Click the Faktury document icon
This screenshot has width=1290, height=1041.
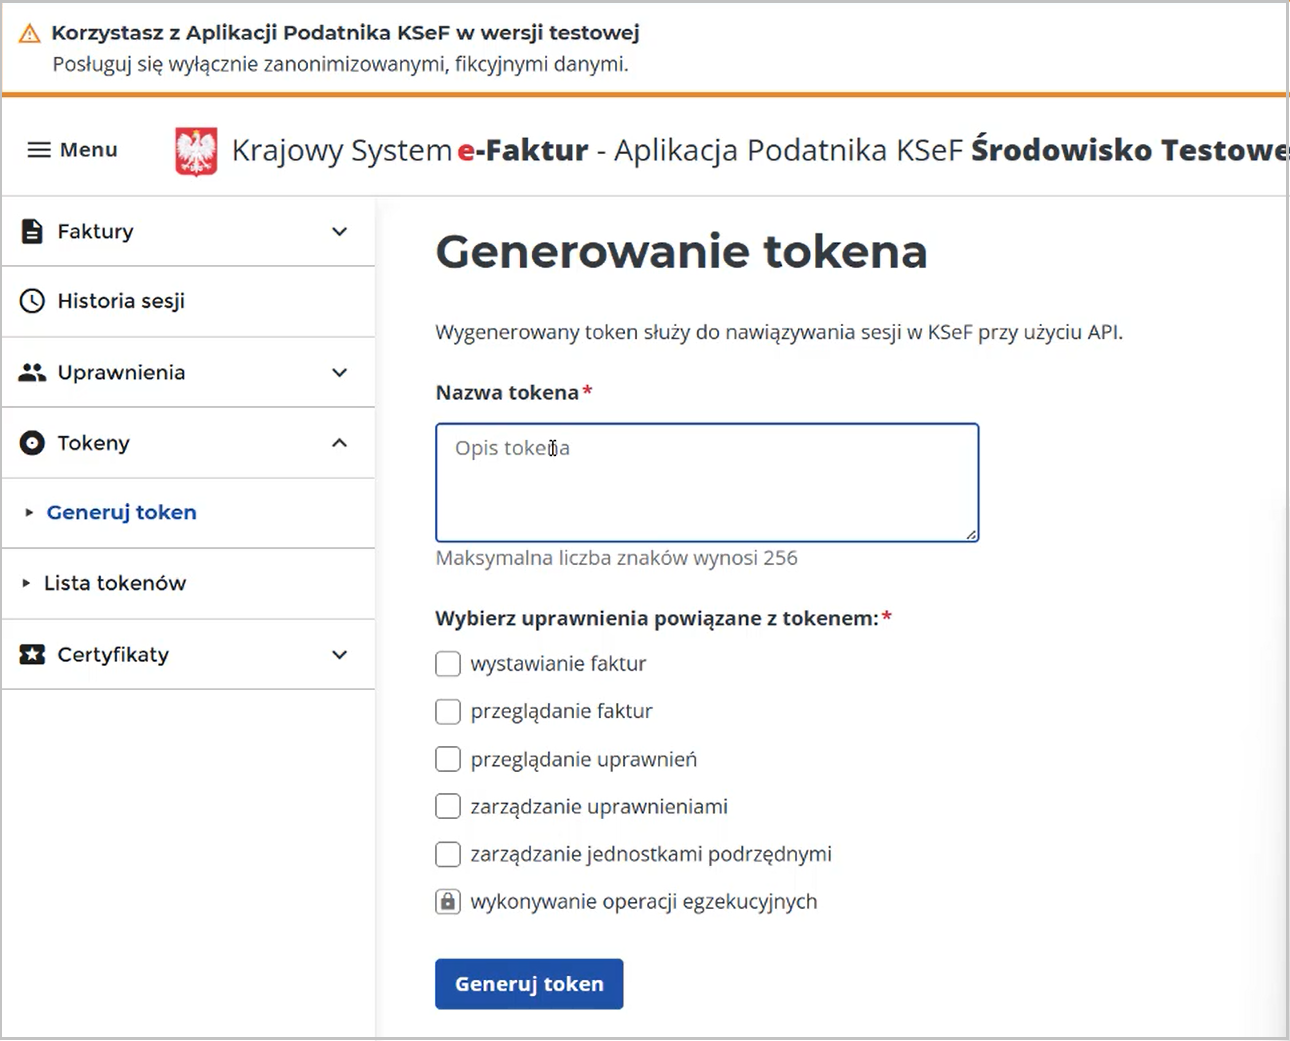[x=32, y=231]
